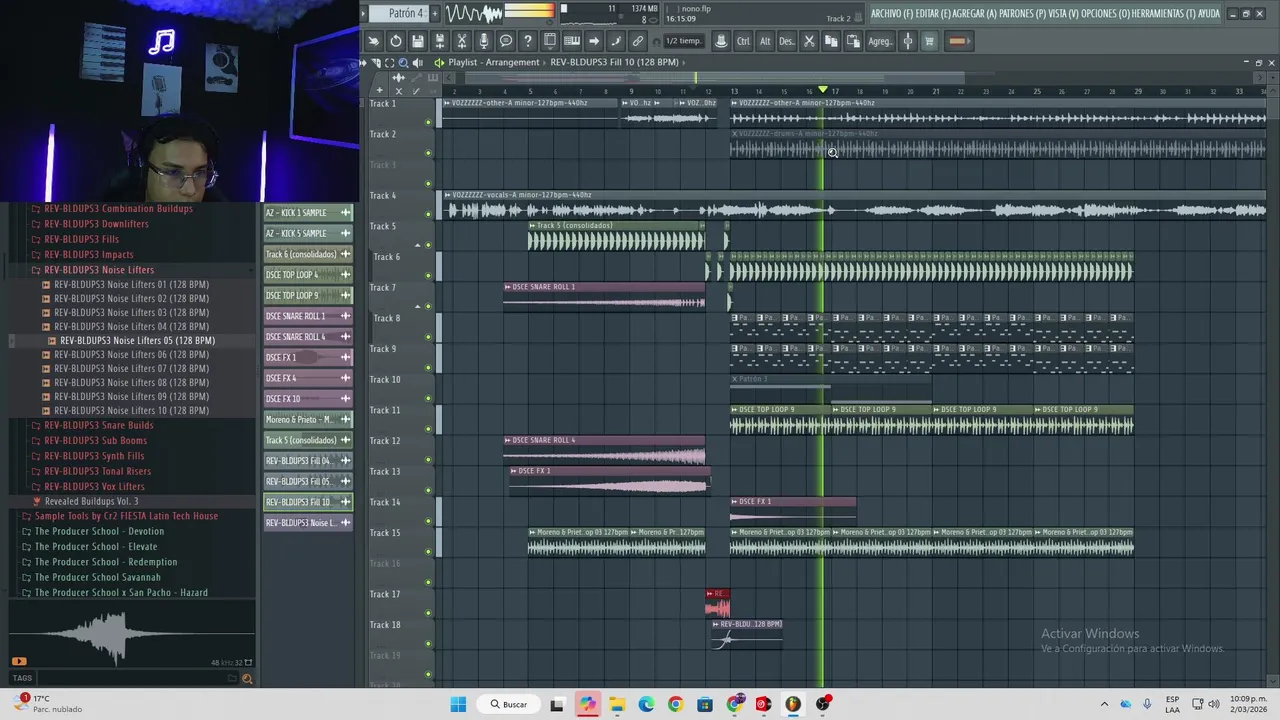Image resolution: width=1280 pixels, height=720 pixels.
Task: Click the chain link icon in toolbar
Action: pyautogui.click(x=638, y=41)
